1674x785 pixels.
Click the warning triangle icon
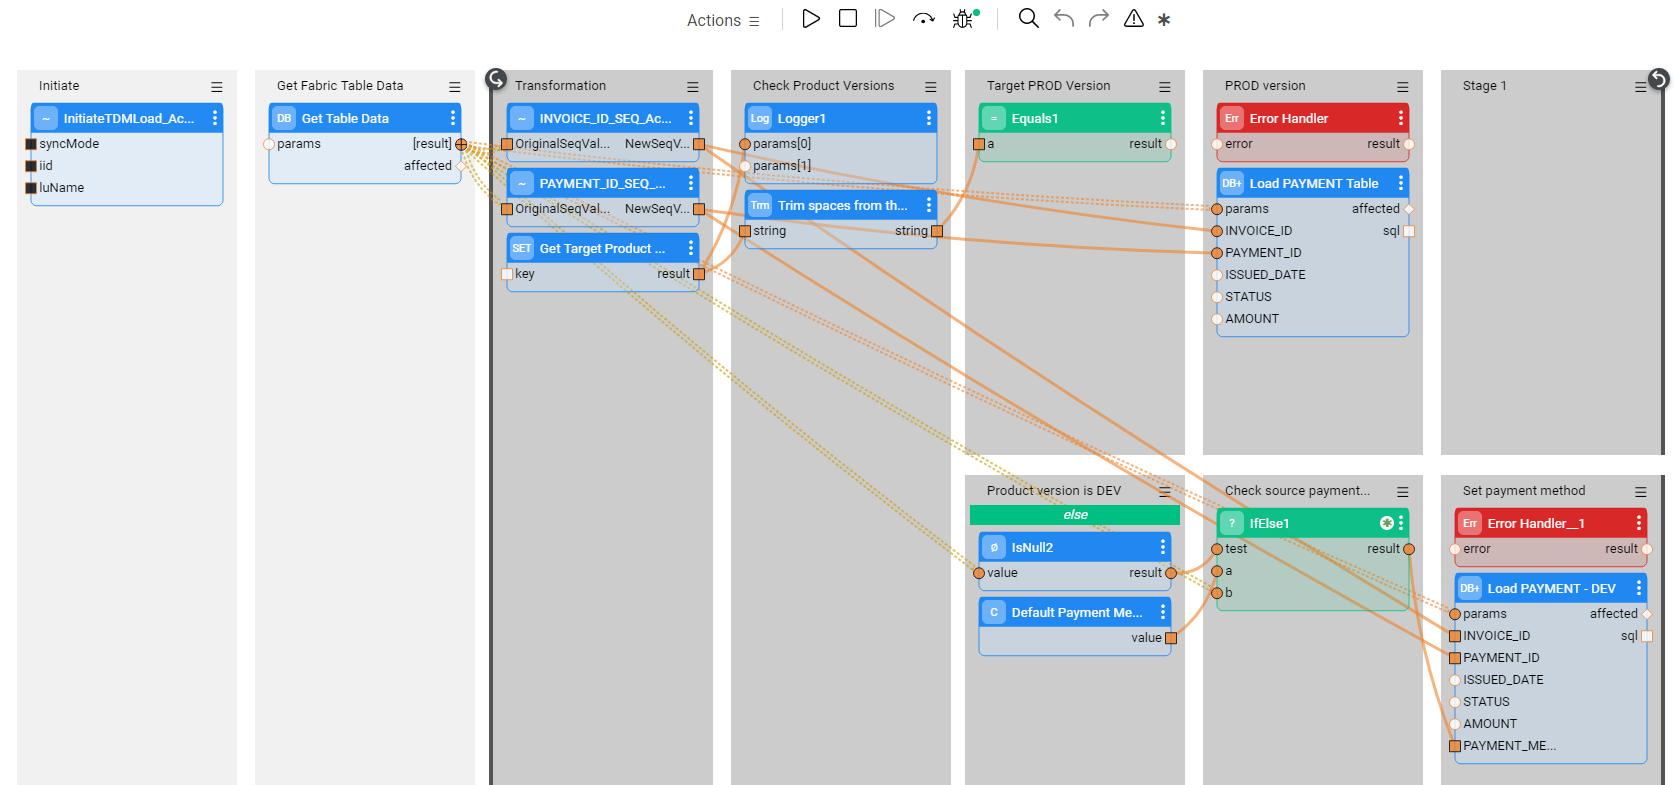pos(1134,18)
